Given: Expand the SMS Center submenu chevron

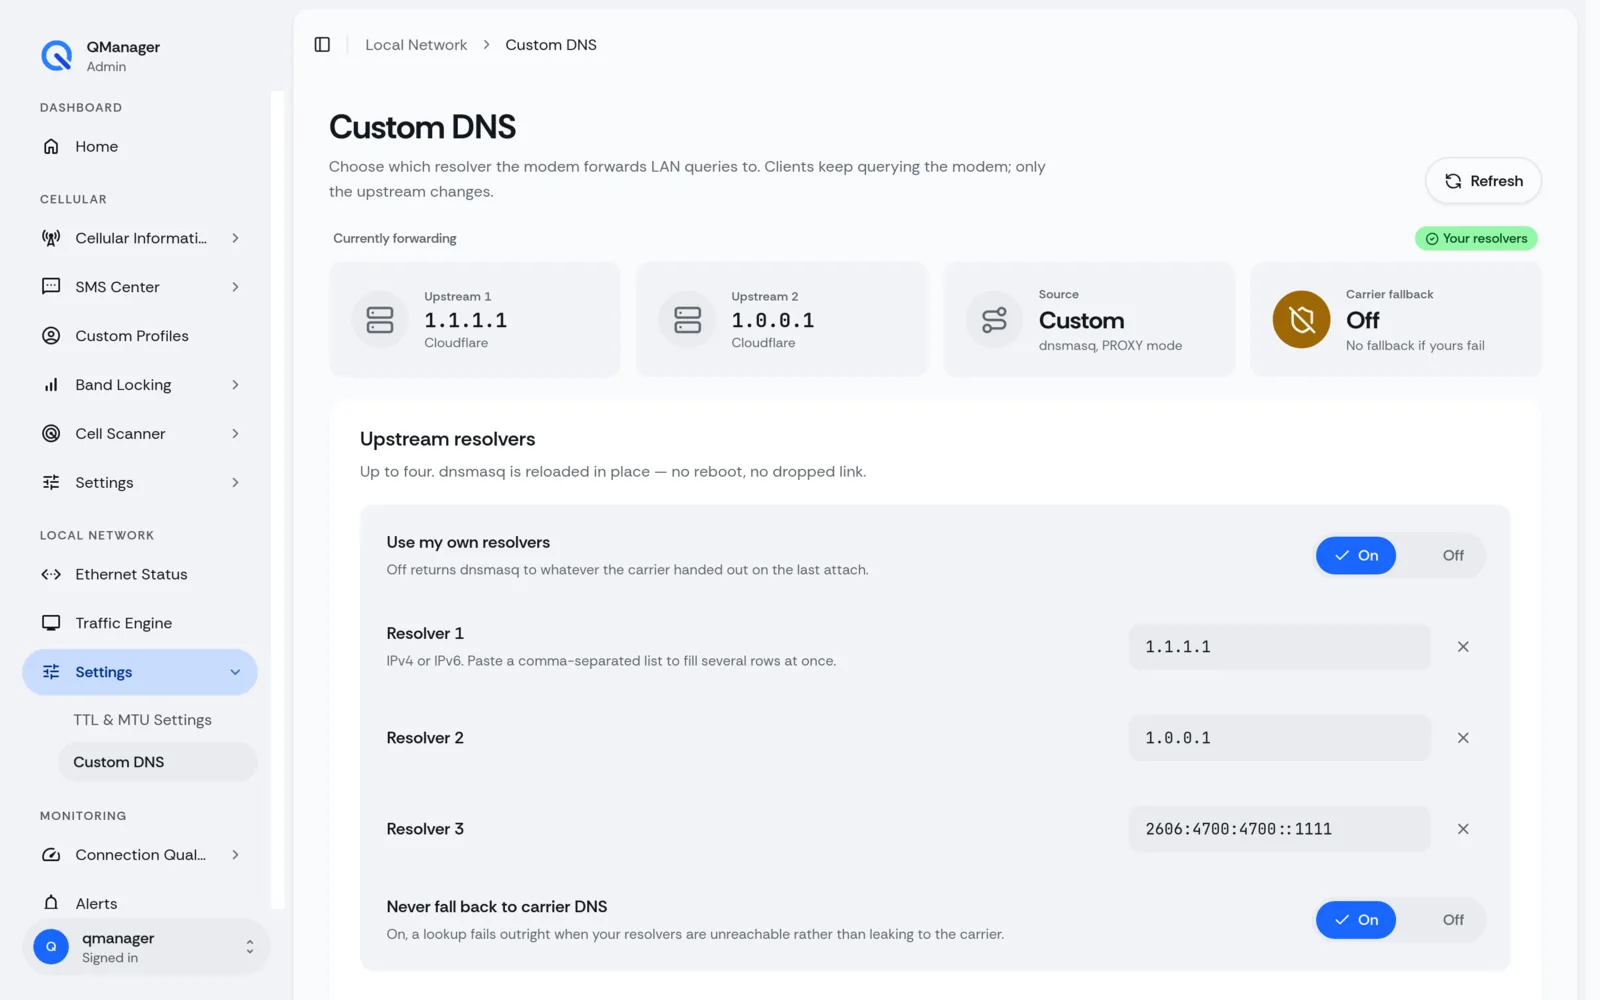Looking at the screenshot, I should [x=235, y=287].
